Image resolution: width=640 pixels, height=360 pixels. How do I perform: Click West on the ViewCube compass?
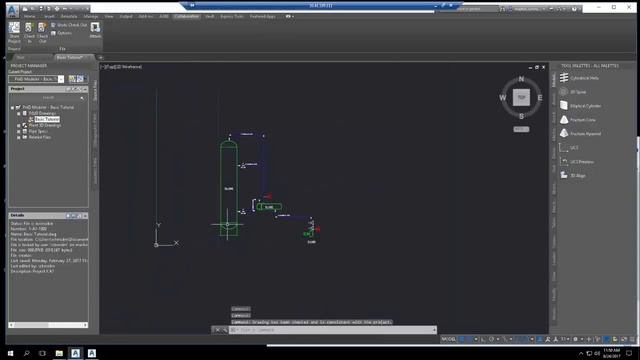[503, 98]
